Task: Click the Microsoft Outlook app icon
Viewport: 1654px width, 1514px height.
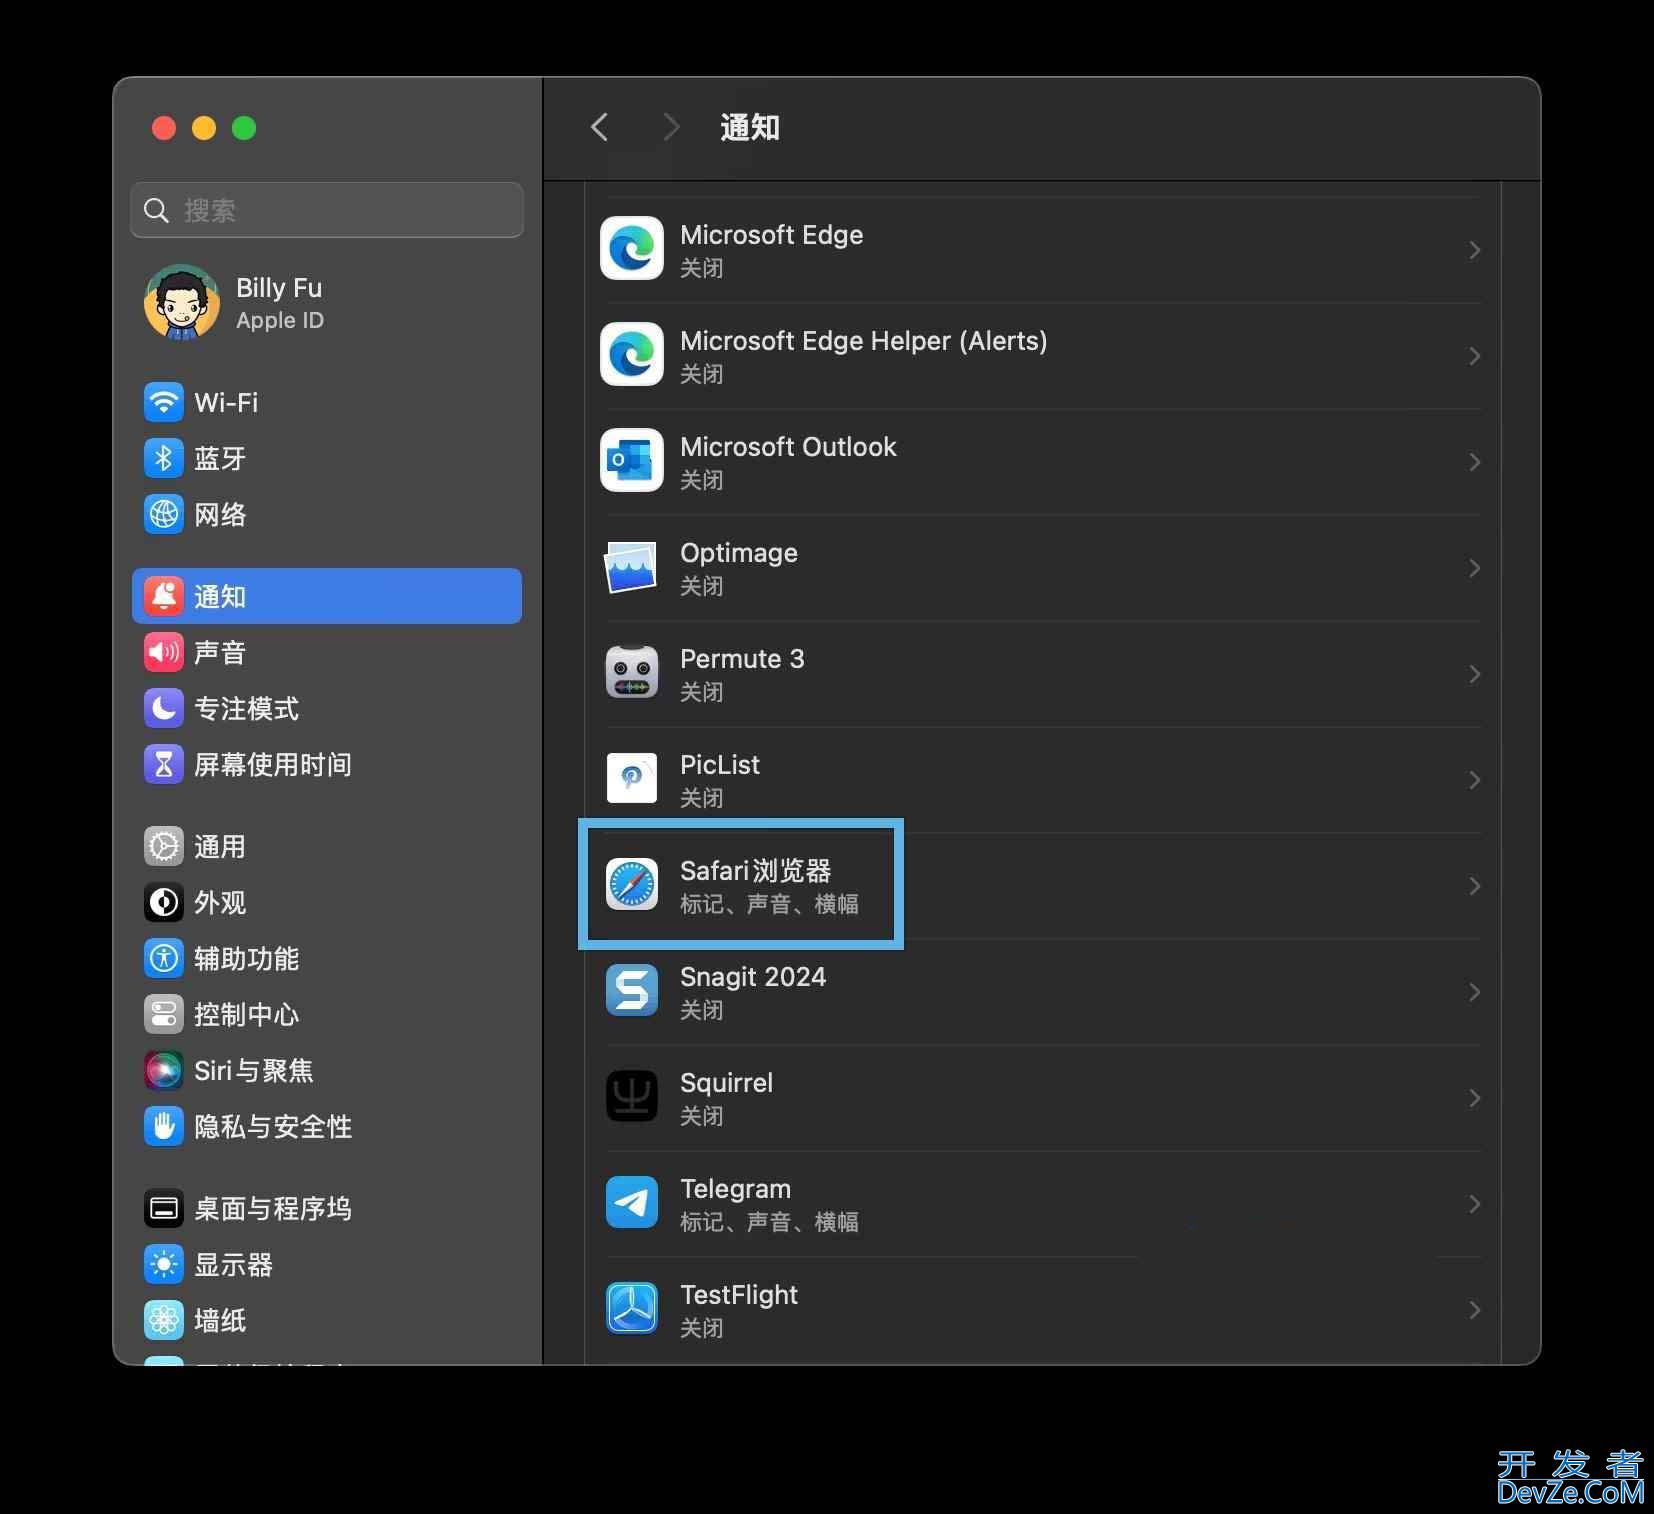Action: [x=632, y=461]
